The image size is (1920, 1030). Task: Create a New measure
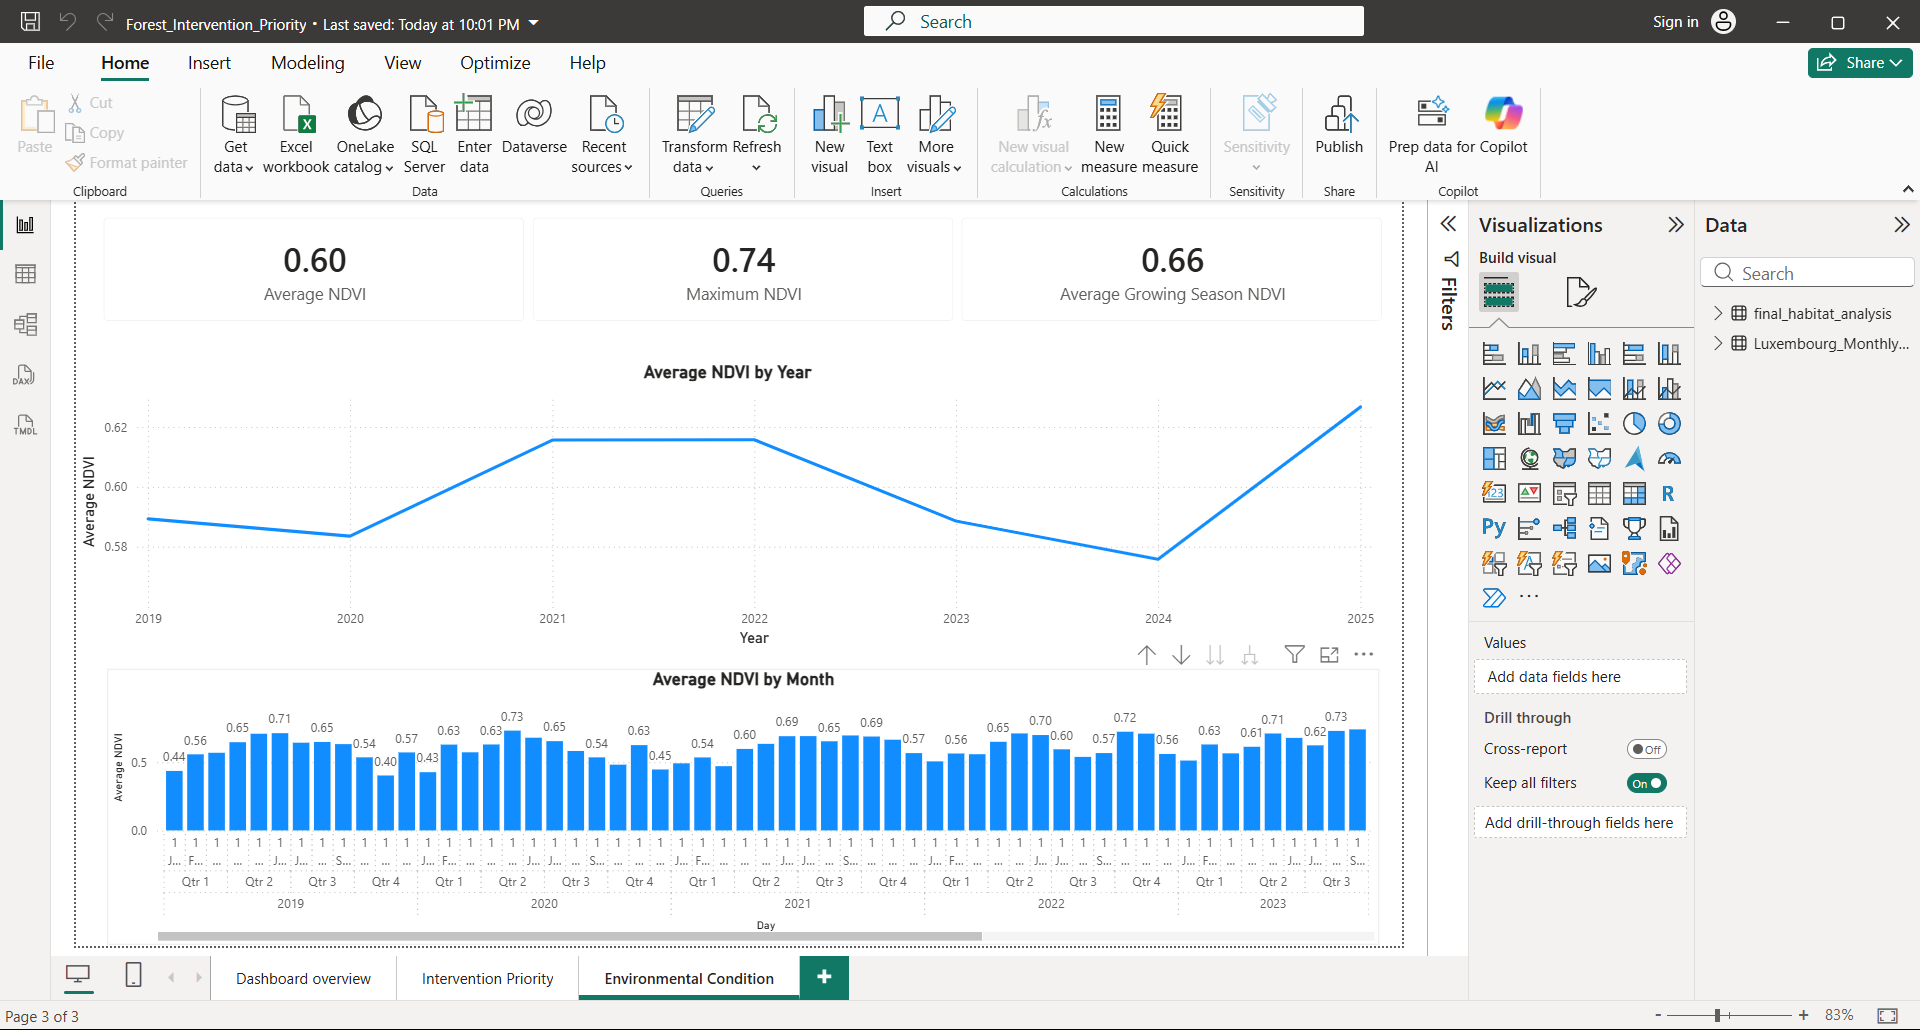pyautogui.click(x=1109, y=134)
